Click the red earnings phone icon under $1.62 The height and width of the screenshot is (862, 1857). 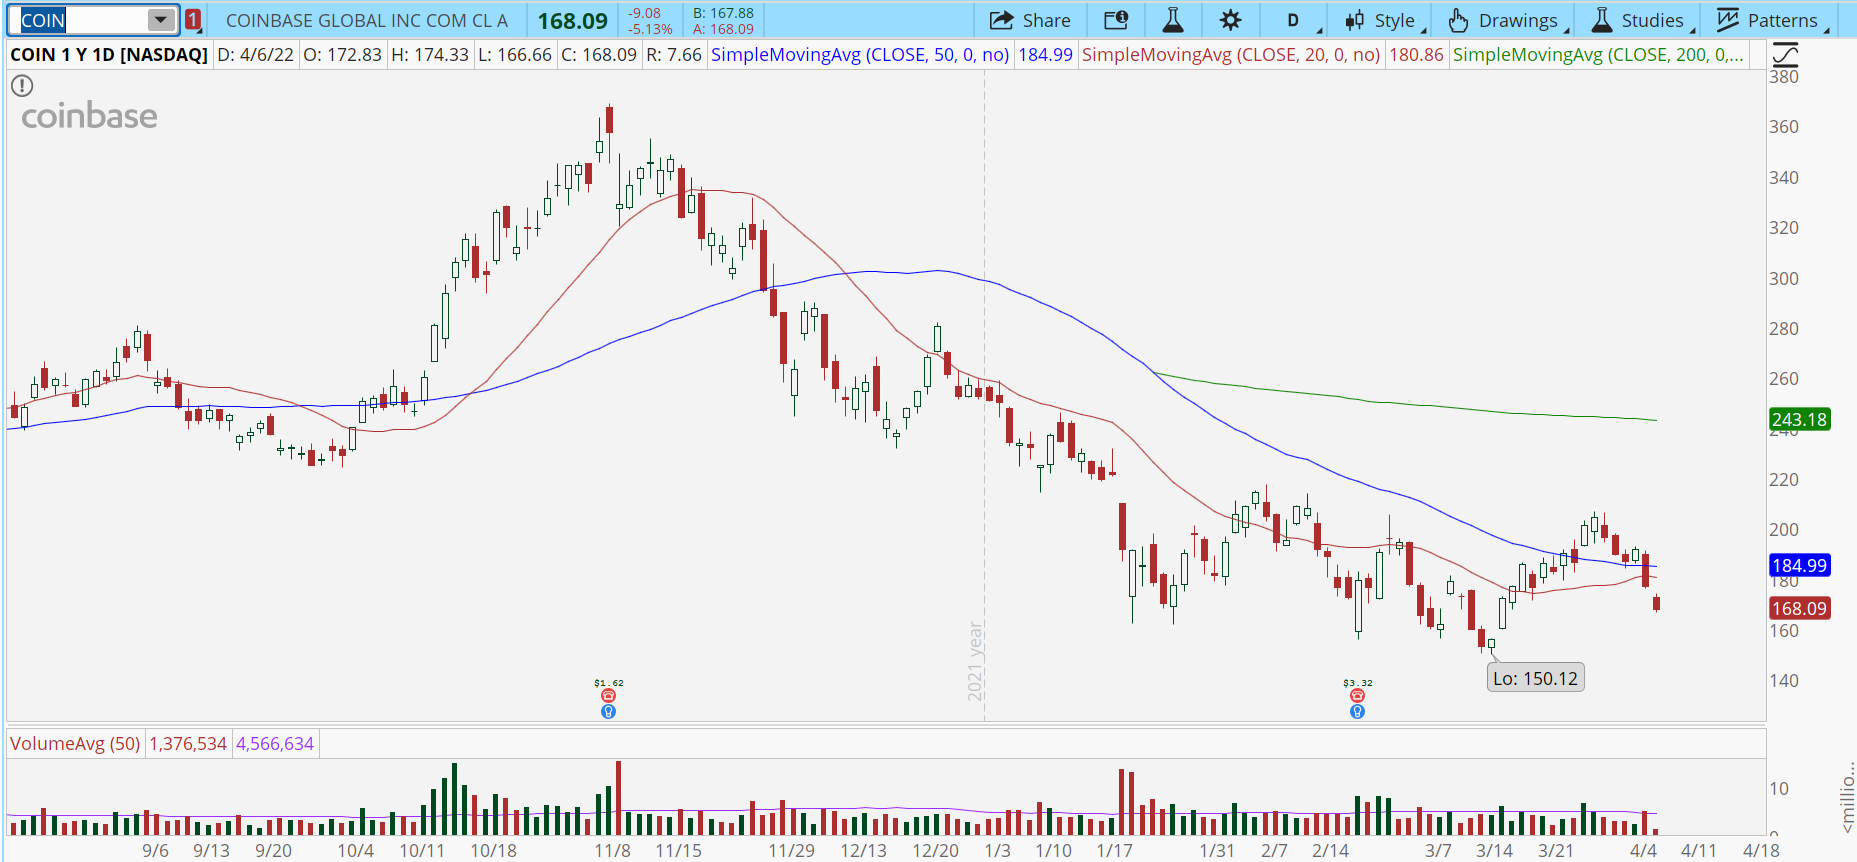tap(608, 696)
